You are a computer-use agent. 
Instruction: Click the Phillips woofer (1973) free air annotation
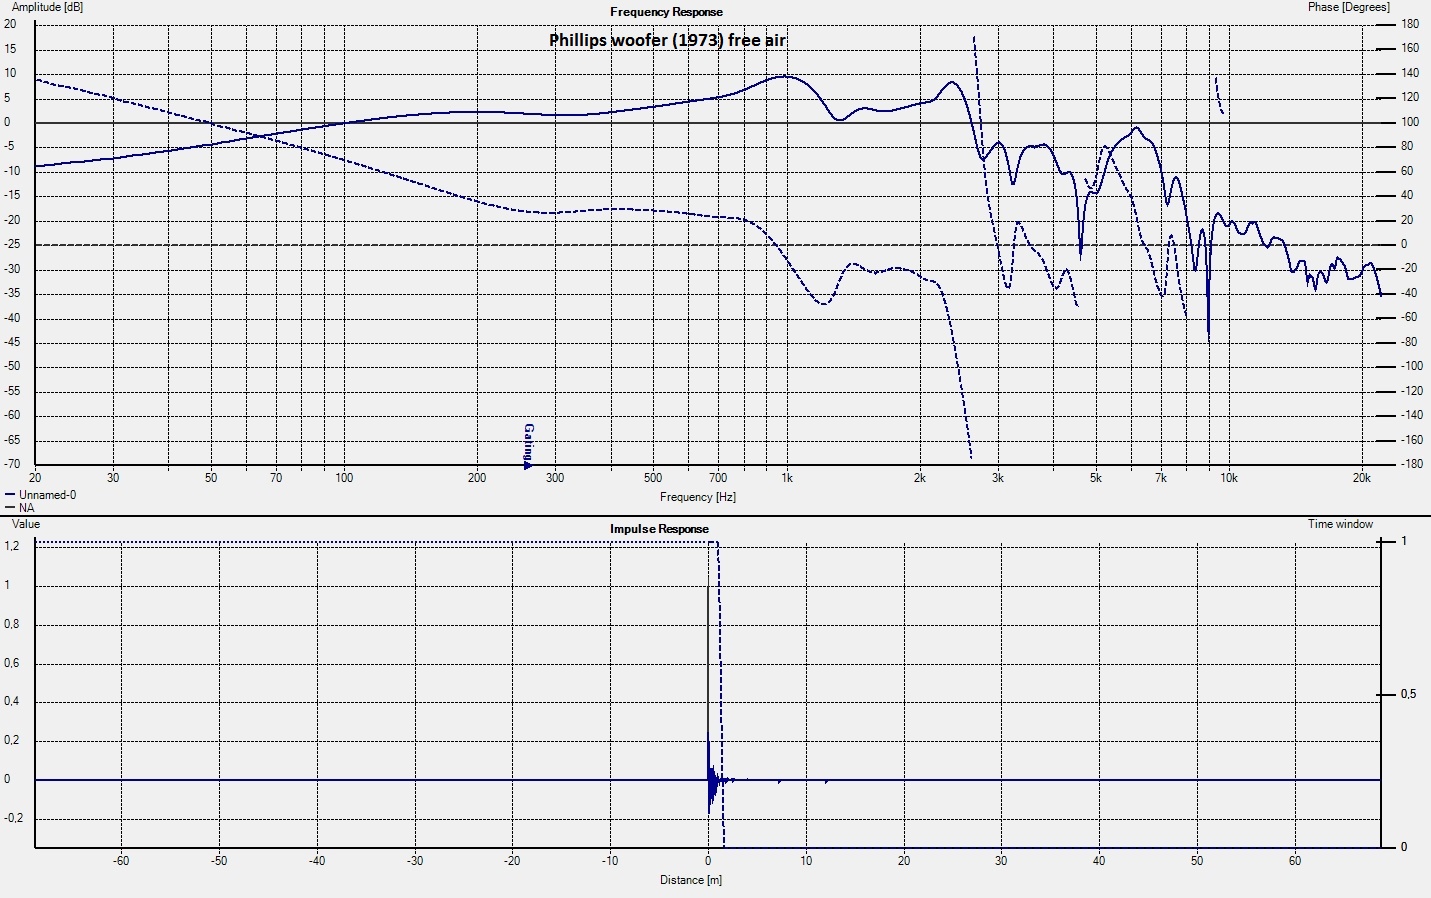click(x=667, y=40)
